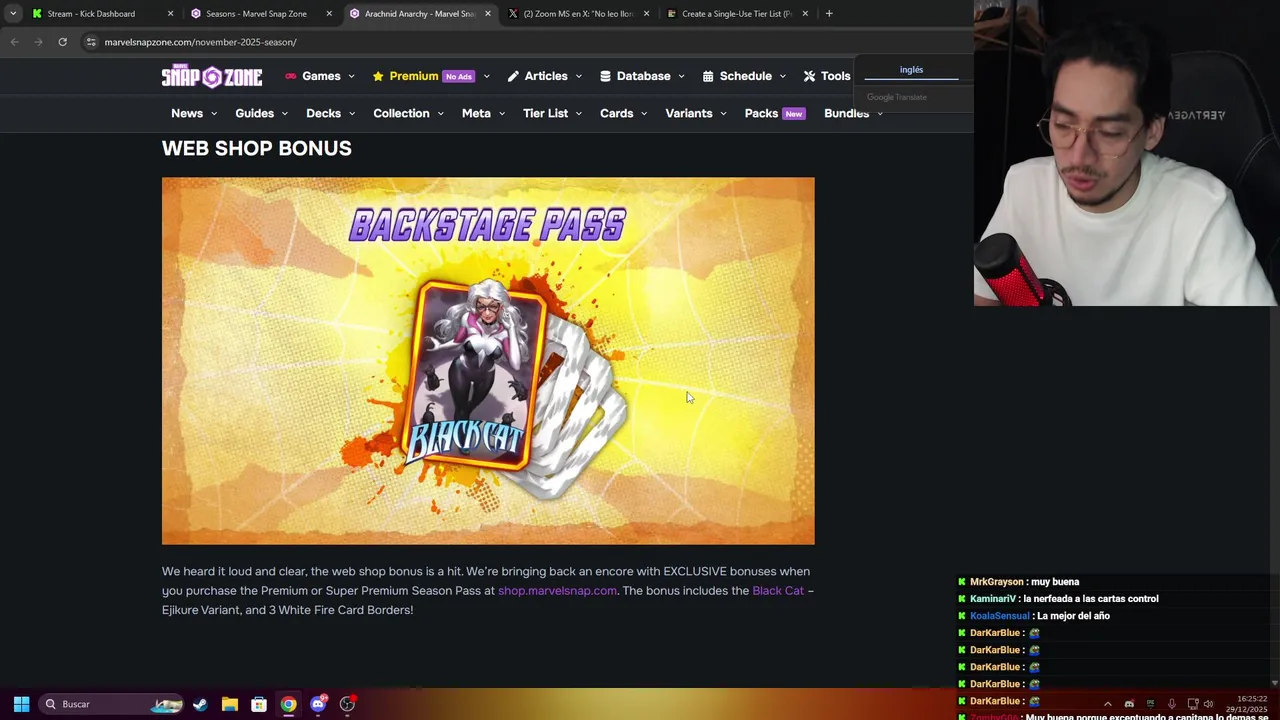The image size is (1280, 720).
Task: Open the Tier List submenu
Action: [x=552, y=113]
